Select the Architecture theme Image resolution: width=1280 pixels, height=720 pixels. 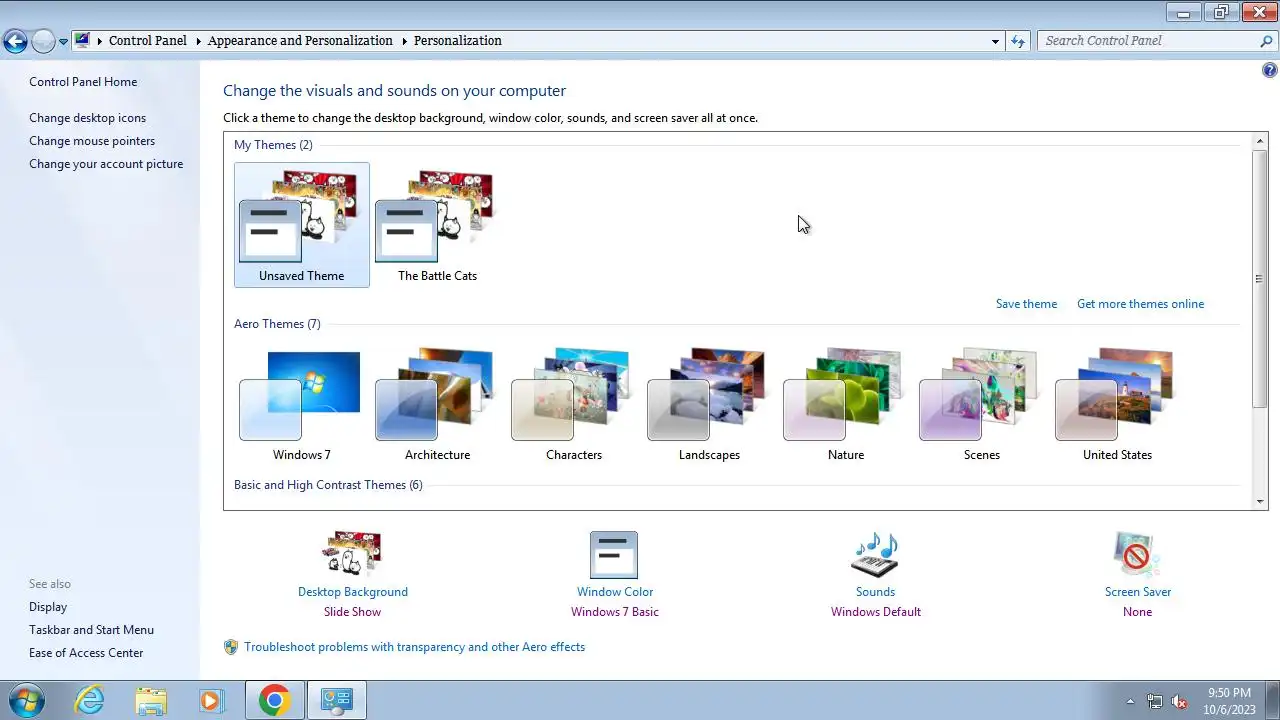coord(437,404)
